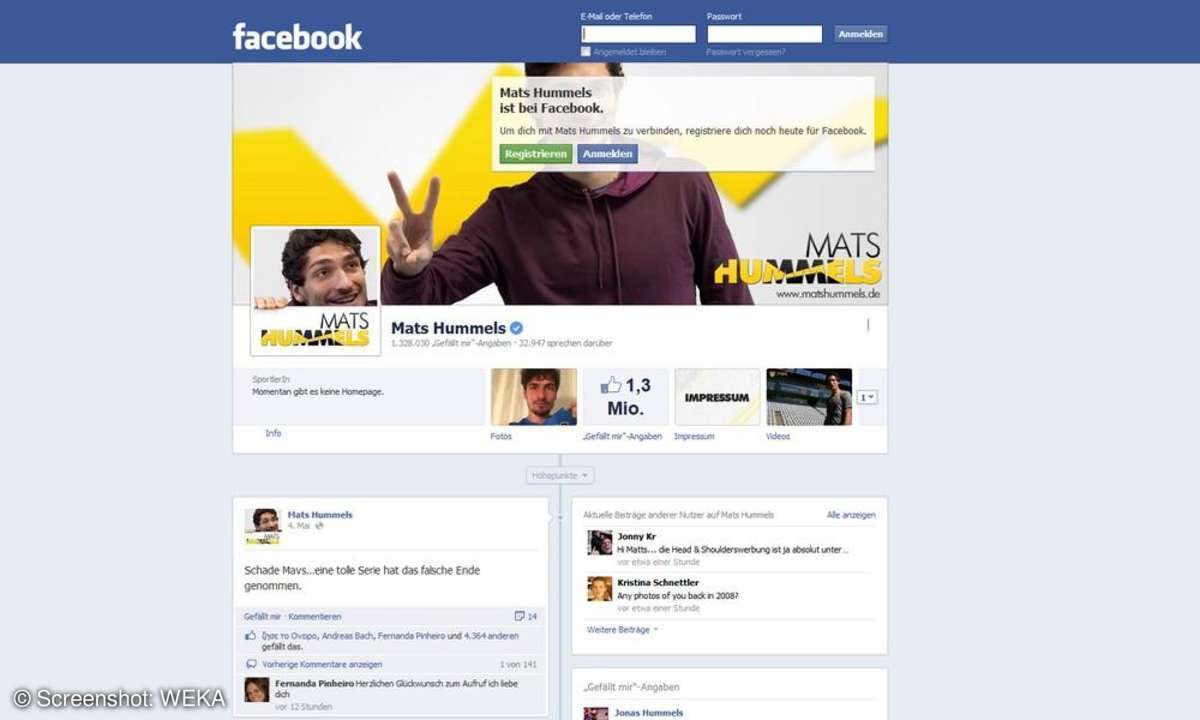Select the Impressum tab label
This screenshot has height=720, width=1200.
697,436
